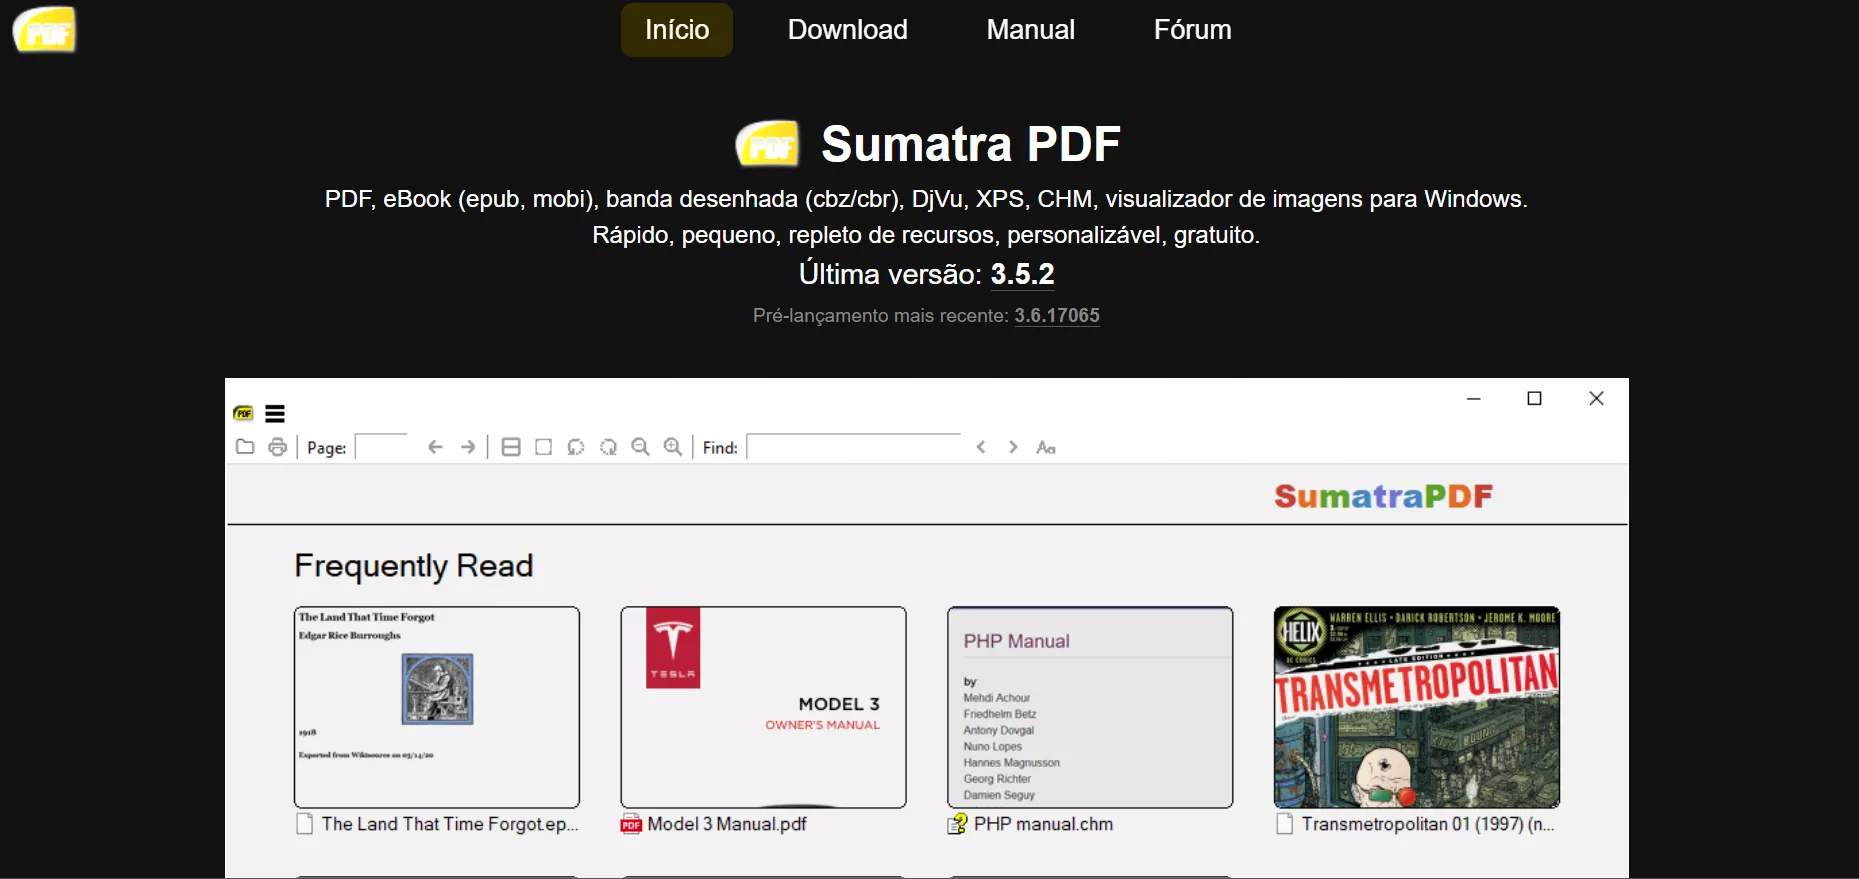This screenshot has height=879, width=1859.
Task: Visit the Fórum page
Action: click(x=1193, y=30)
